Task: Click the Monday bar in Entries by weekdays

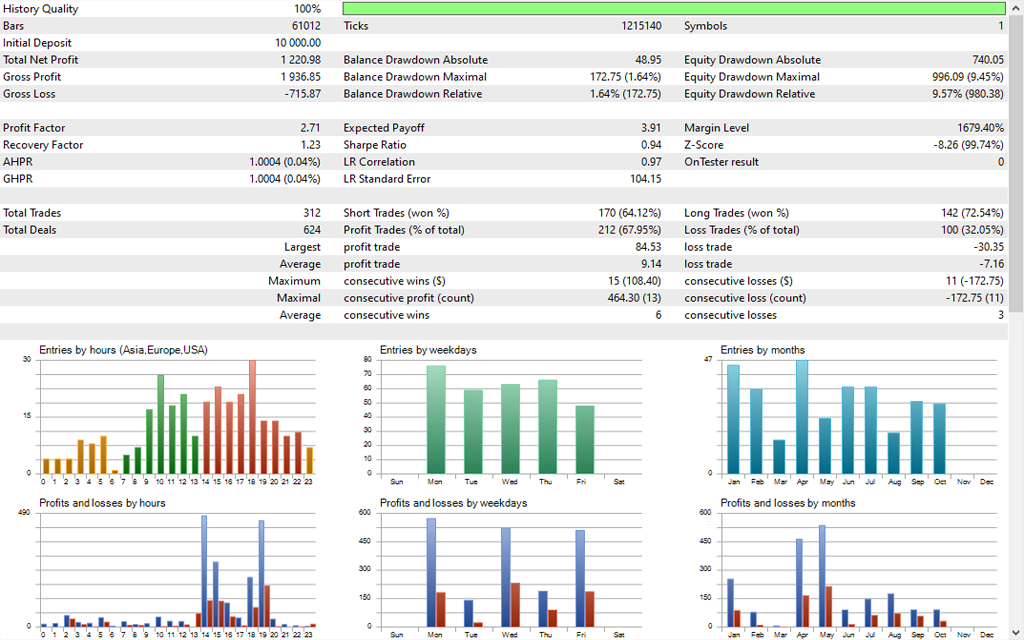Action: coord(436,420)
